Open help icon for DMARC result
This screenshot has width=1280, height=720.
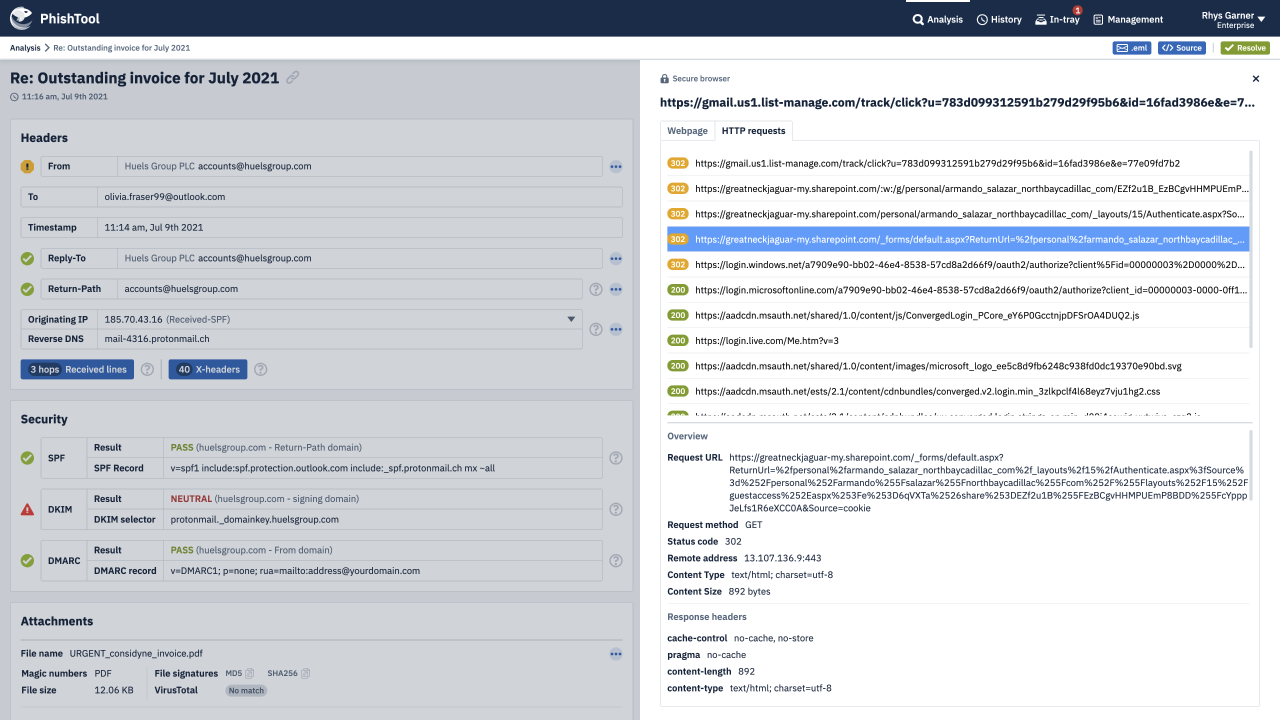click(x=616, y=560)
